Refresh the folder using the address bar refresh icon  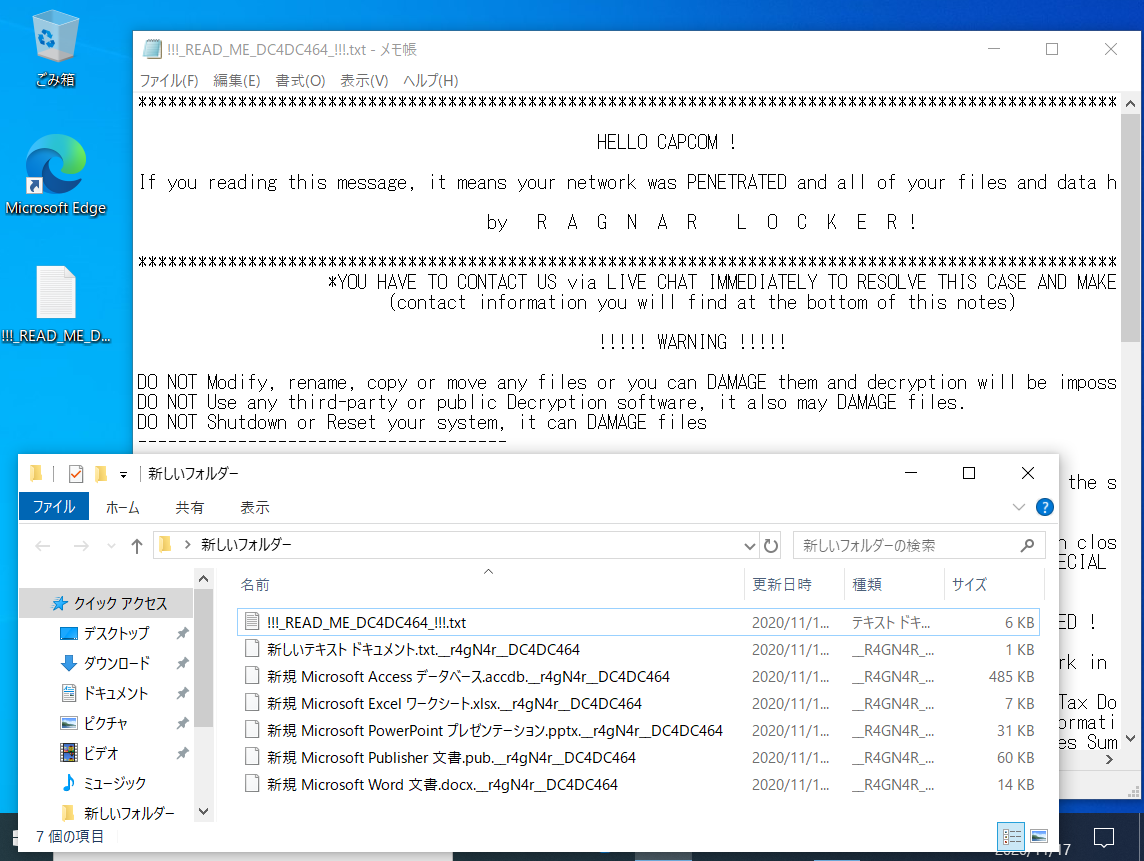click(x=770, y=546)
